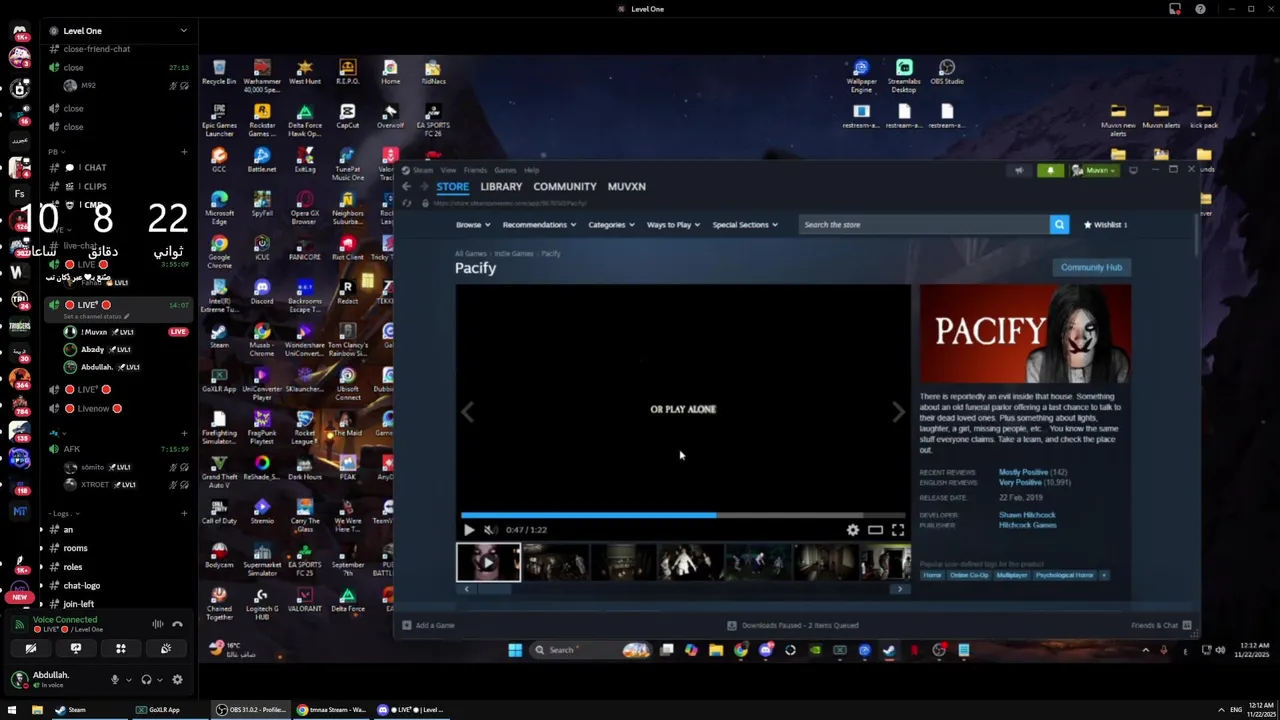Image resolution: width=1280 pixels, height=720 pixels.
Task: Expand the Ways to Play dropdown
Action: [673, 225]
